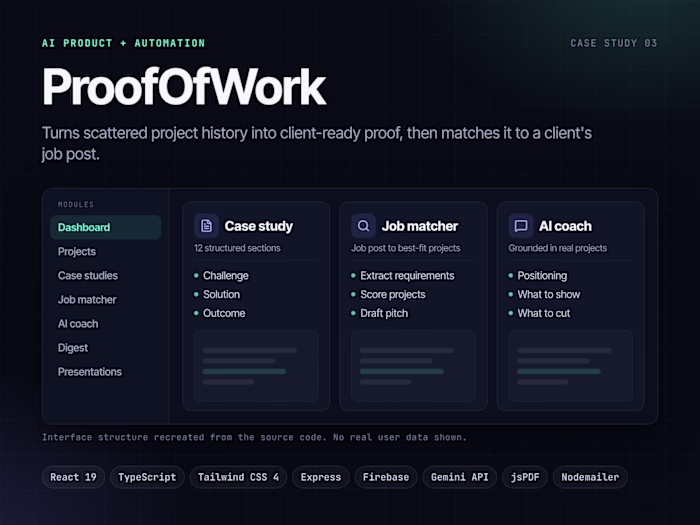This screenshot has width=700, height=525.
Task: Click the Case study document icon
Action: (206, 226)
